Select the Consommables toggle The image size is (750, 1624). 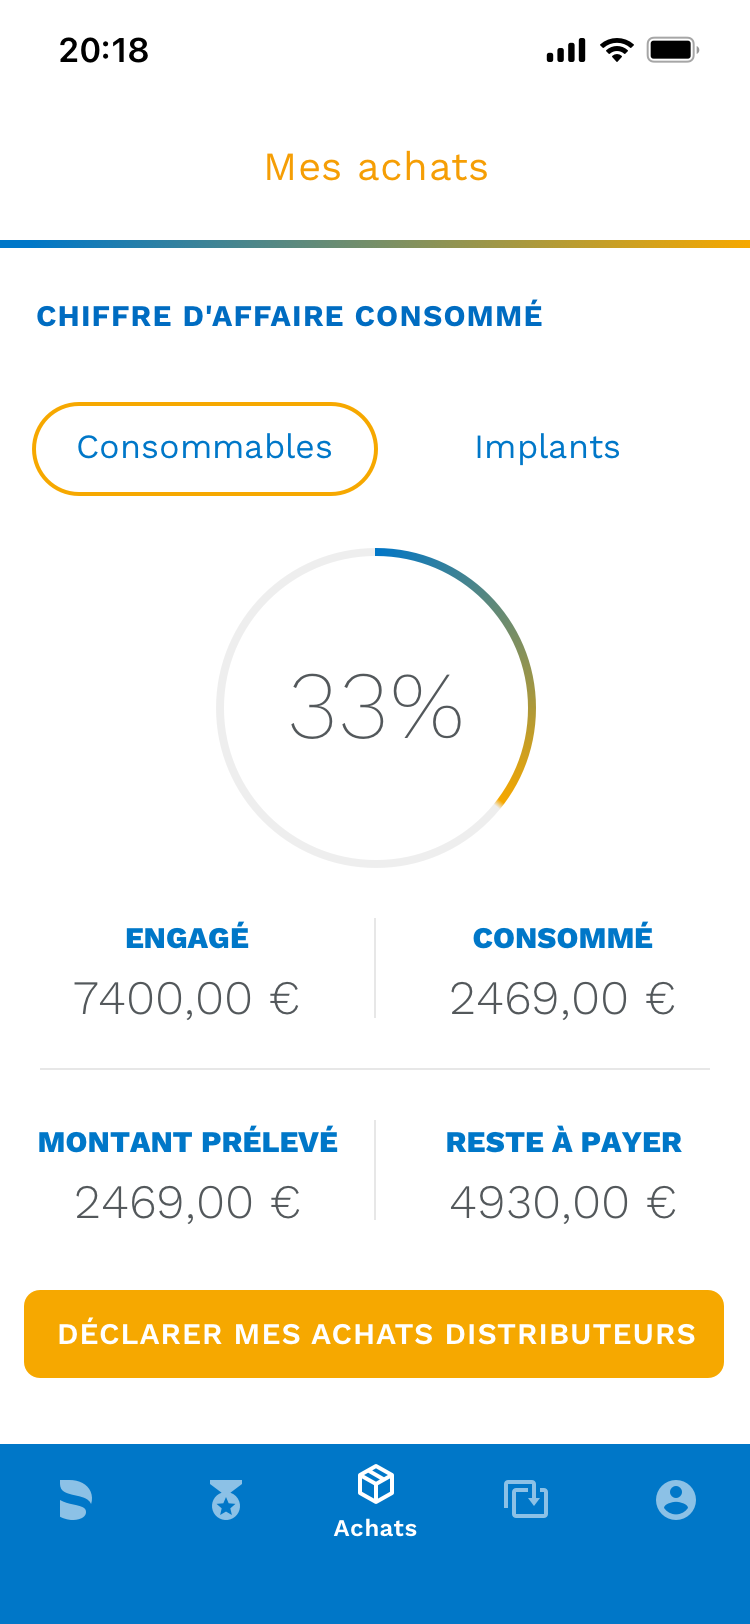click(x=205, y=448)
